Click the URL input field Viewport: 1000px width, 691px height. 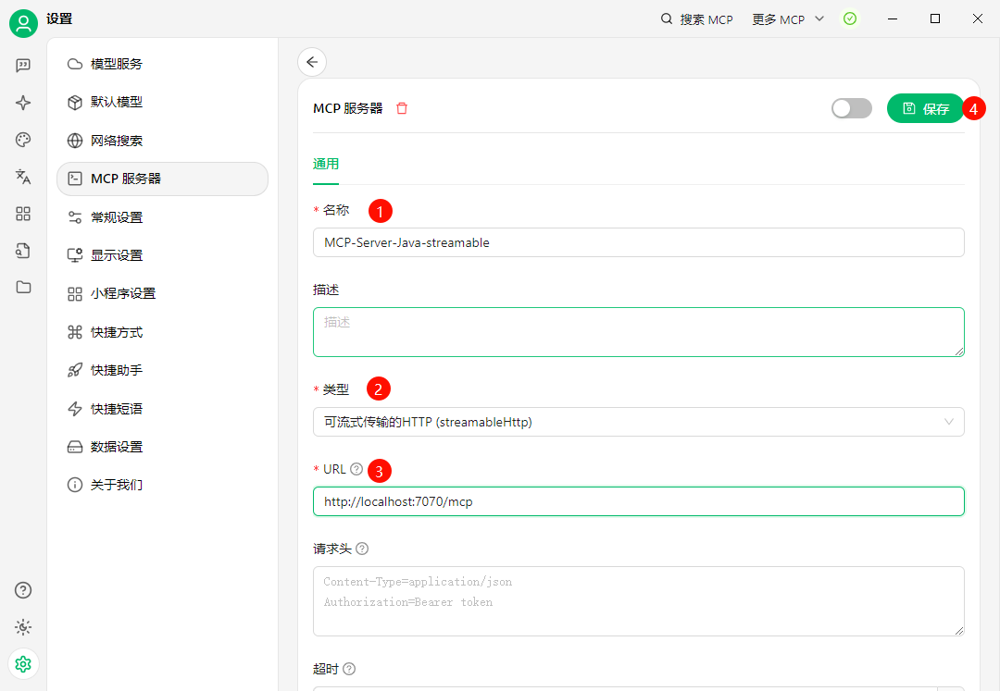(638, 502)
